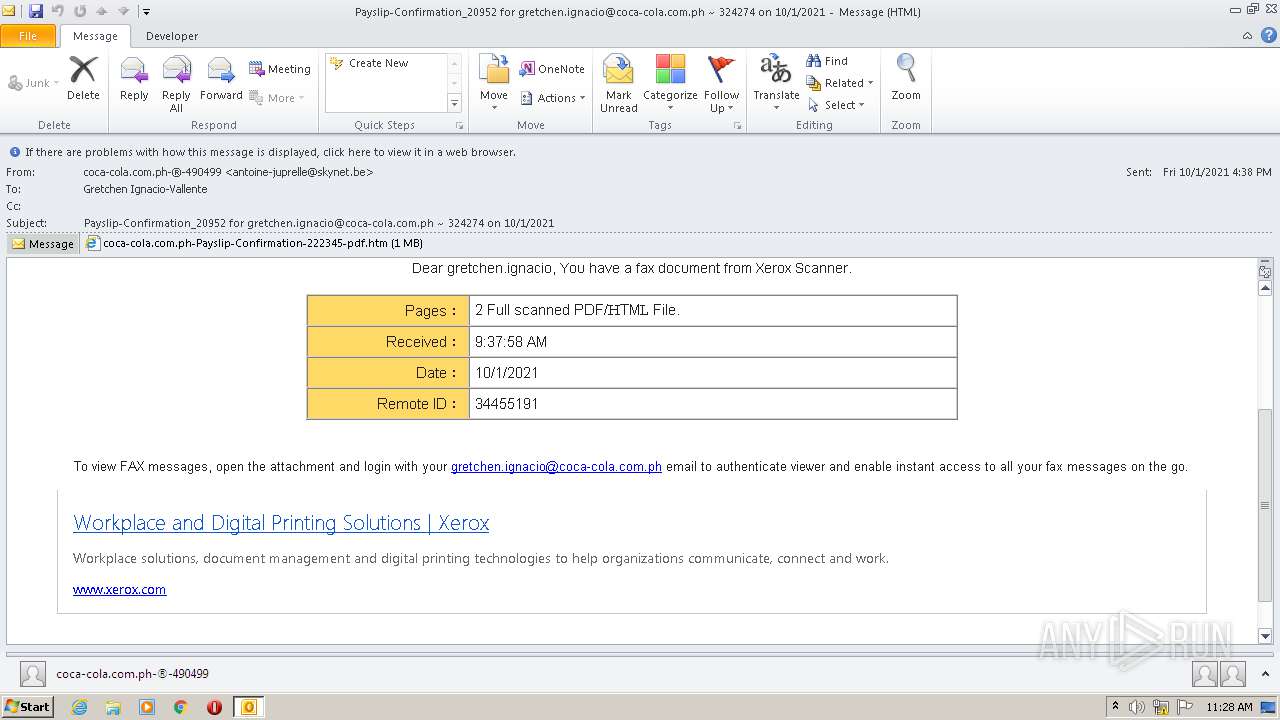Open the Related dropdown
The height and width of the screenshot is (720, 1280).
[840, 83]
